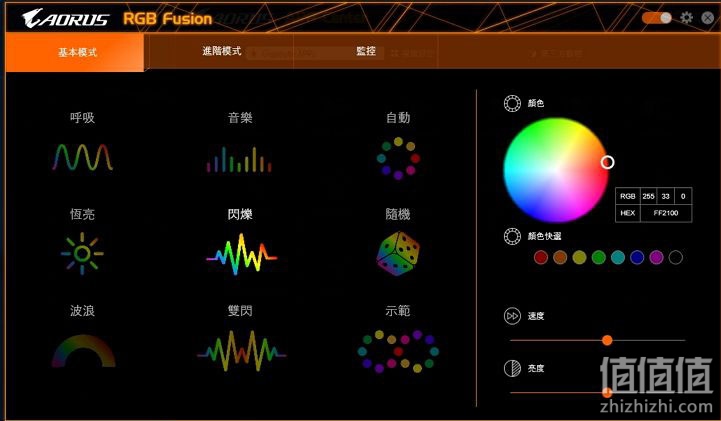Select the 波浪 wave rainbow arc icon
721x421 pixels.
pos(83,351)
